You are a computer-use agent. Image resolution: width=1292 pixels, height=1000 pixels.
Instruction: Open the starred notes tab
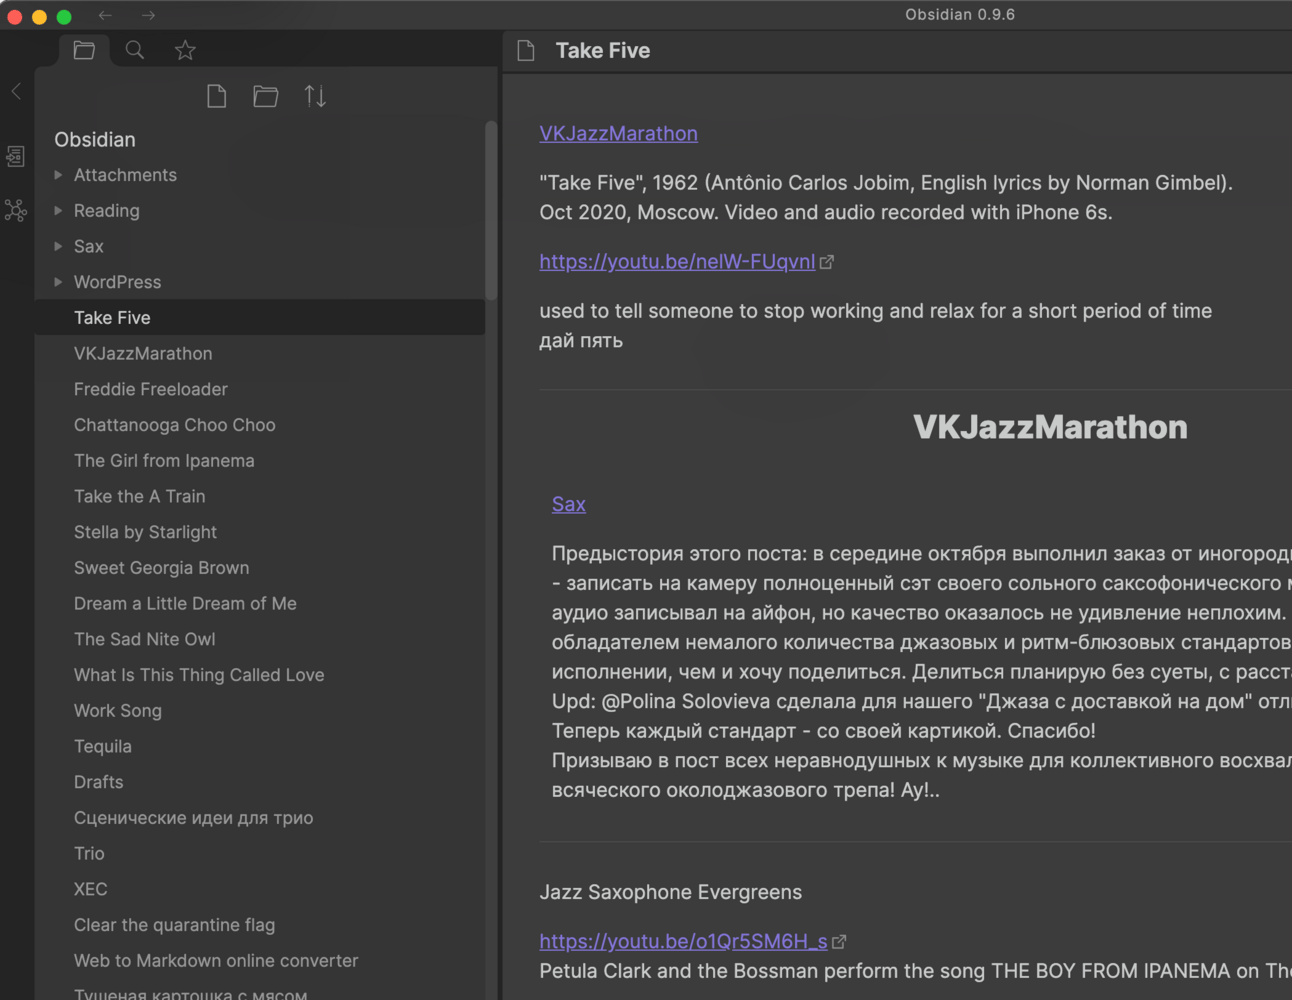(185, 50)
